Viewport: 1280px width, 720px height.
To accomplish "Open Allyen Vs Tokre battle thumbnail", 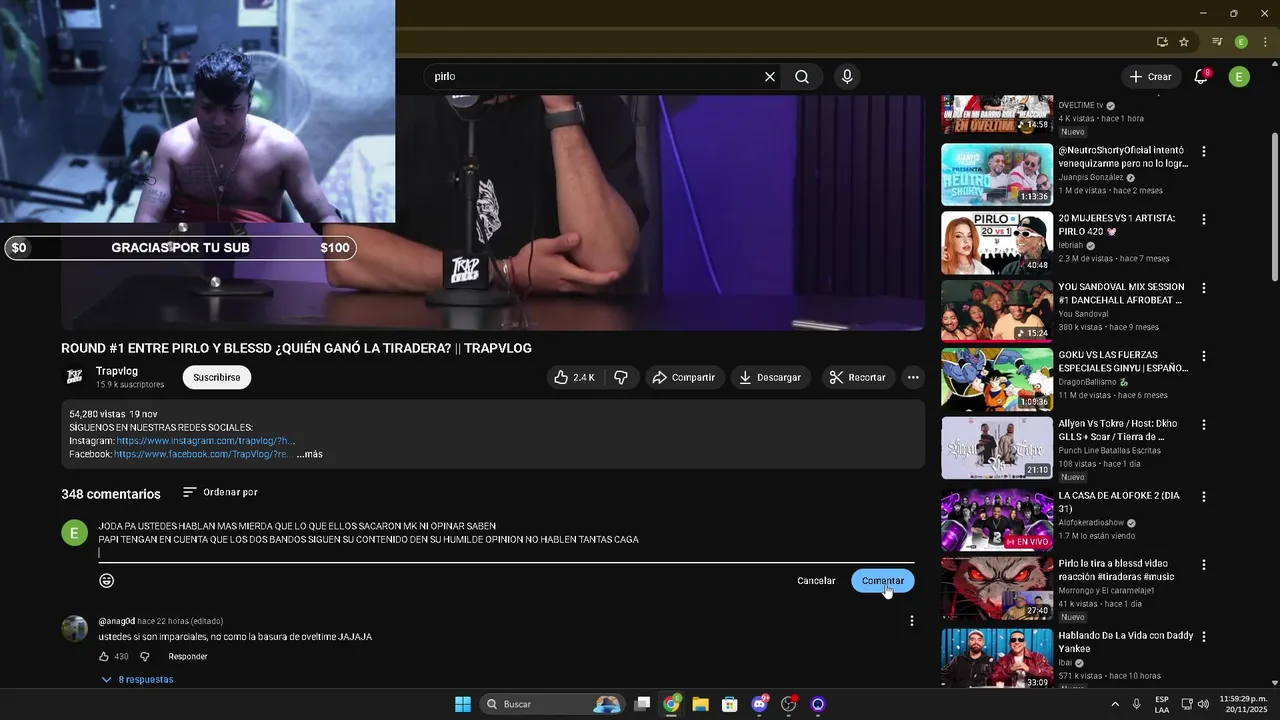I will (x=997, y=448).
